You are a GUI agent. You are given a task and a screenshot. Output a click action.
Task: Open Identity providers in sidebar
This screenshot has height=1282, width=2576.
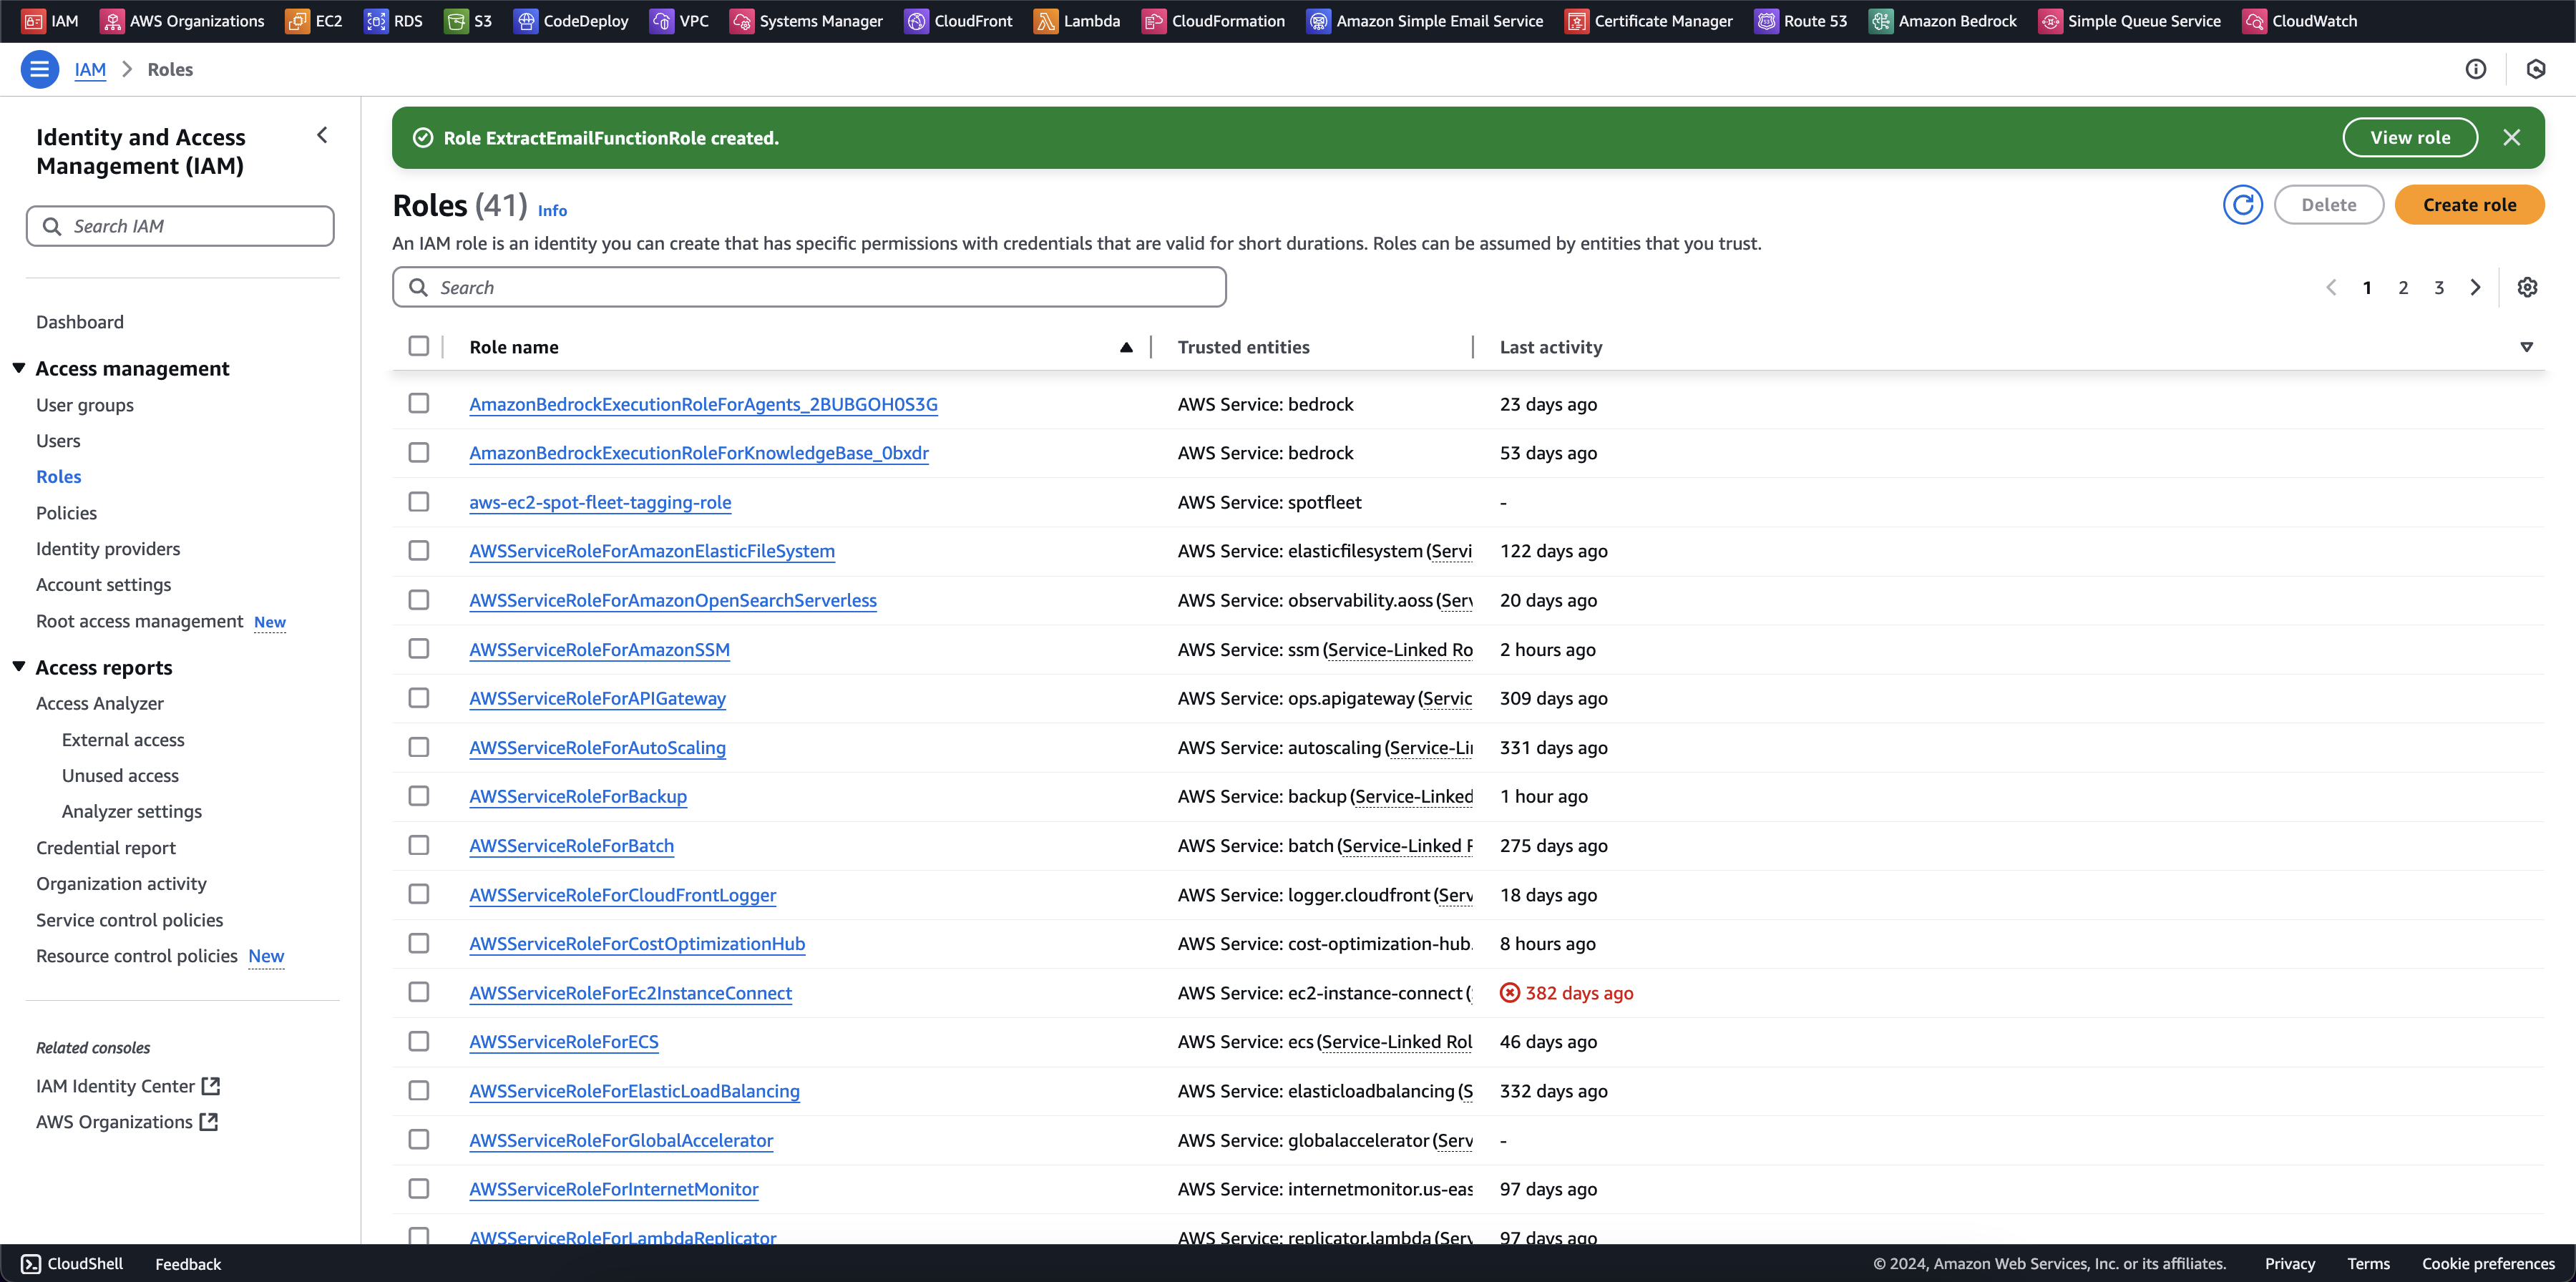pos(108,549)
